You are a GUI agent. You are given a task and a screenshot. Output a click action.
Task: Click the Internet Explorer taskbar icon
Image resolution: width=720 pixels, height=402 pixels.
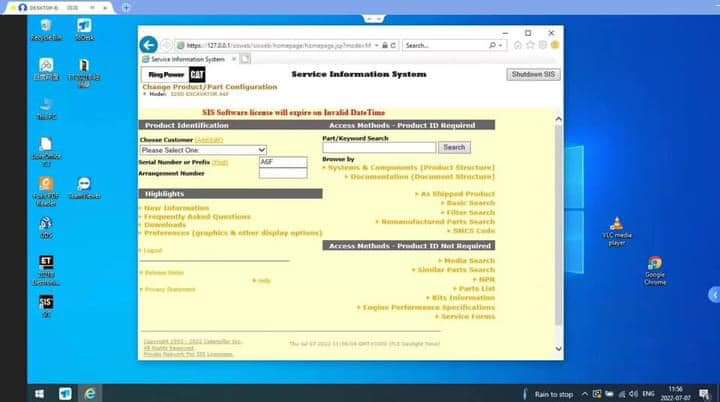tap(91, 393)
